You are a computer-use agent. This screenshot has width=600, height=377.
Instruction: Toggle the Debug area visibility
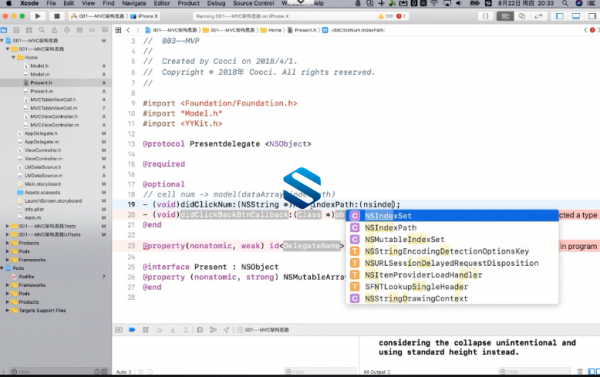click(576, 16)
